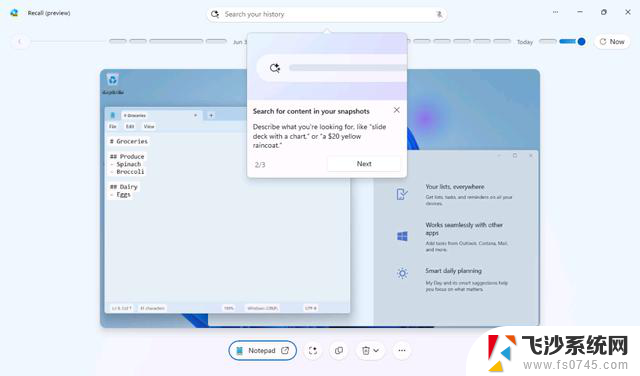Close the Groceries tab in Notepad
640x376 pixels.
pos(196,116)
